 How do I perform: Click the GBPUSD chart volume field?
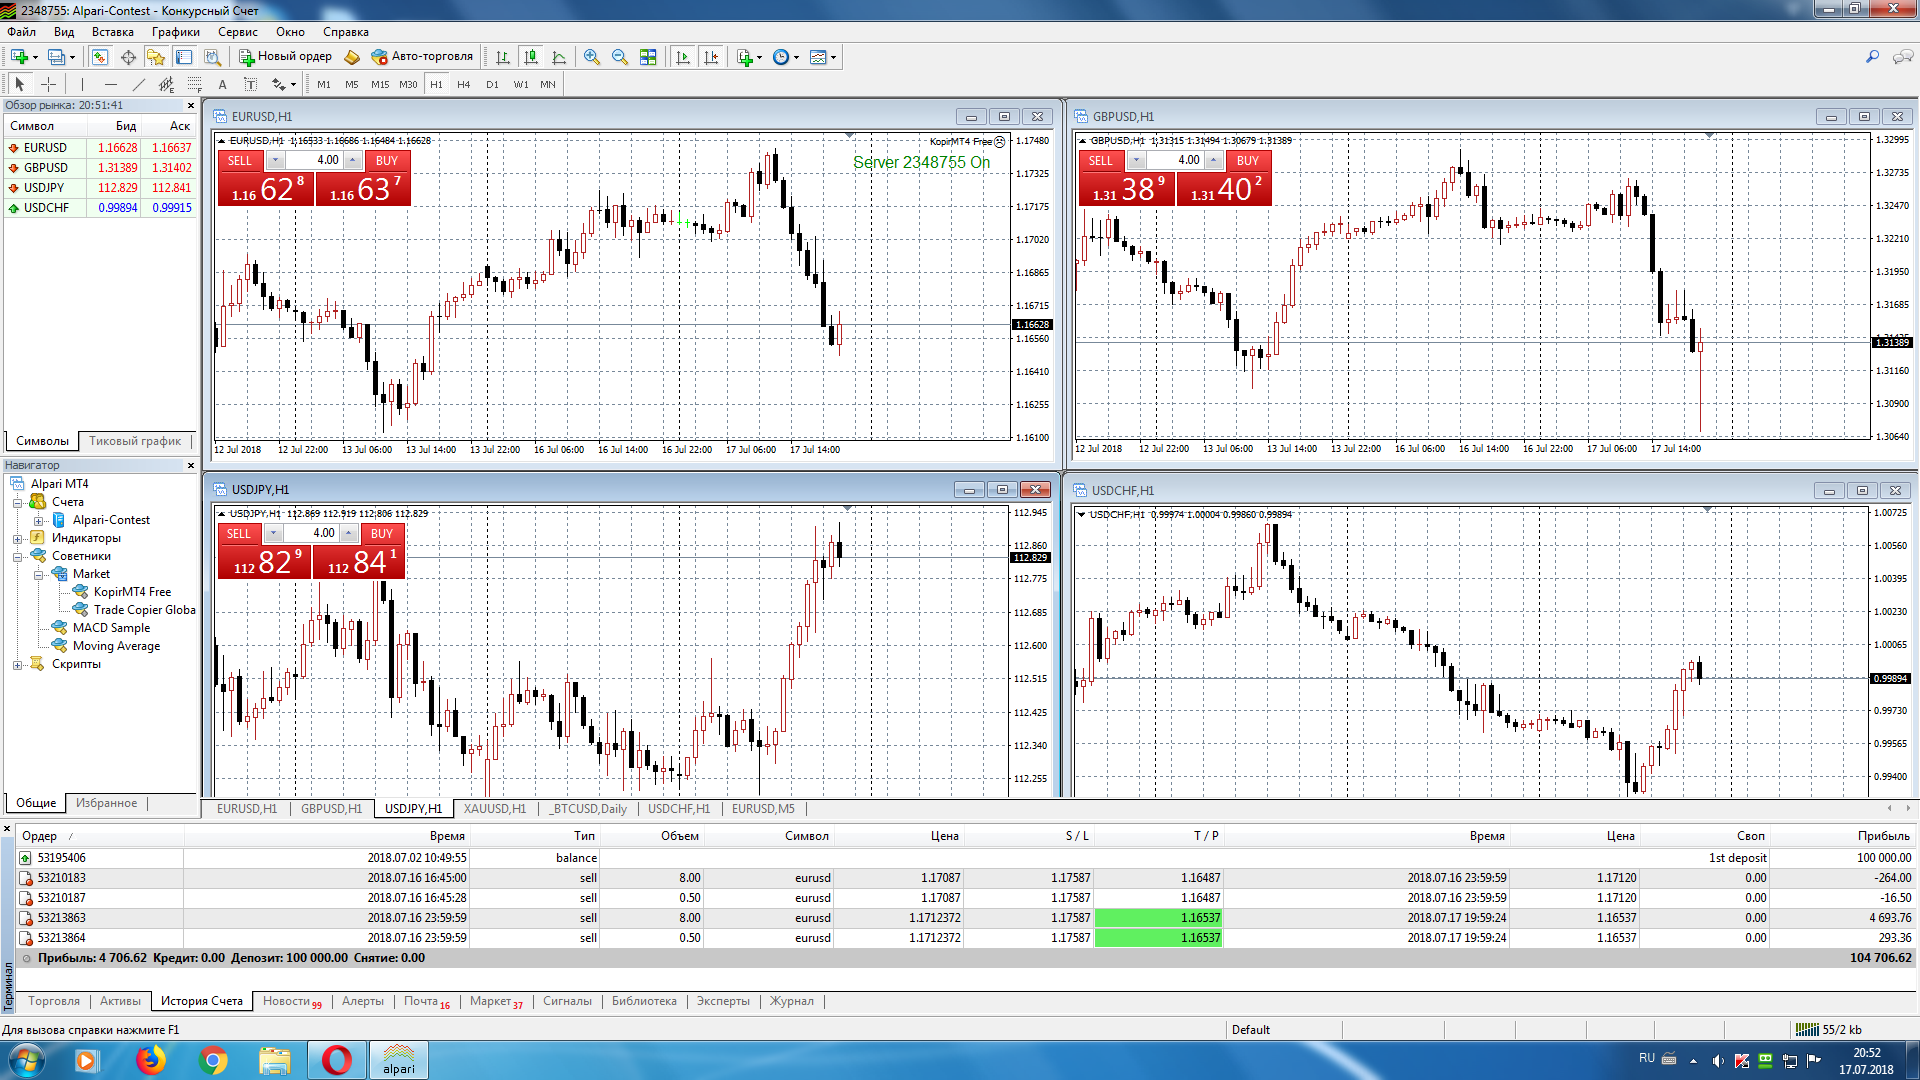click(1176, 161)
